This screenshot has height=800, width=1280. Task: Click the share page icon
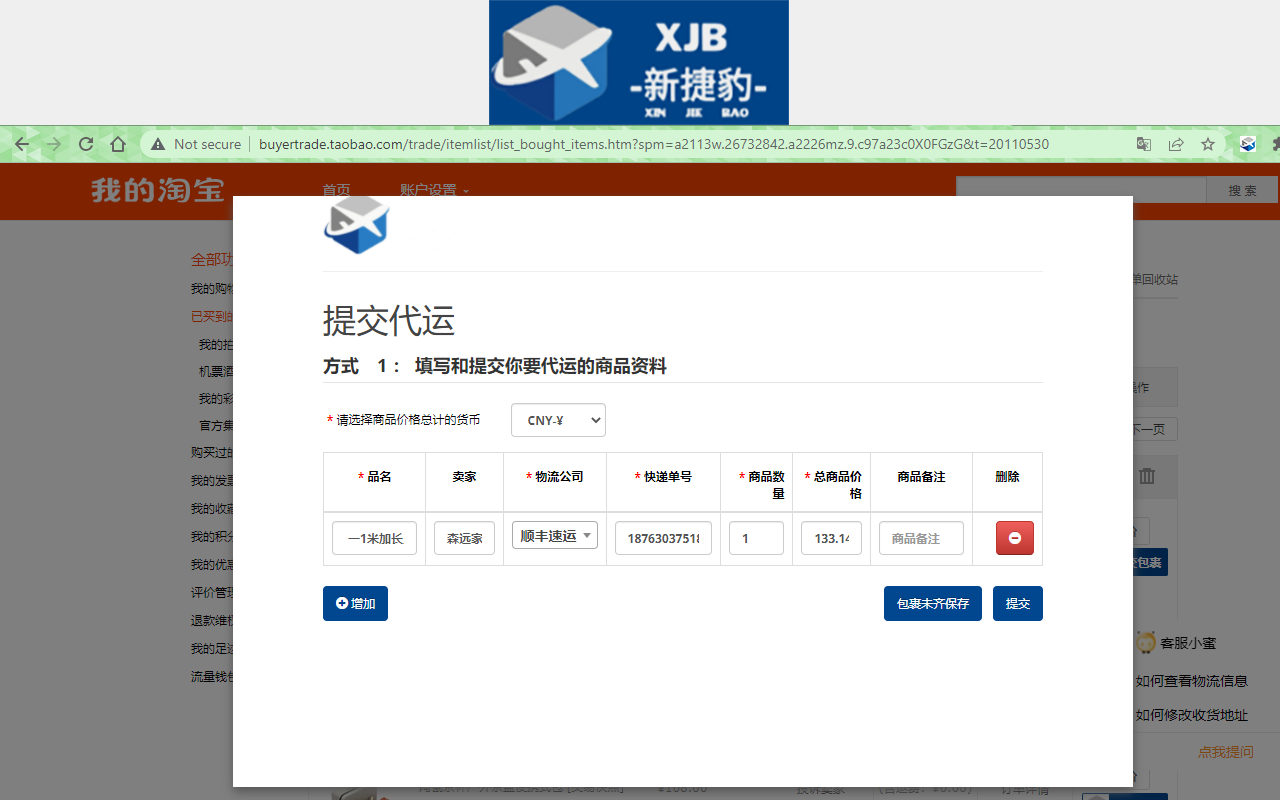pos(1176,144)
